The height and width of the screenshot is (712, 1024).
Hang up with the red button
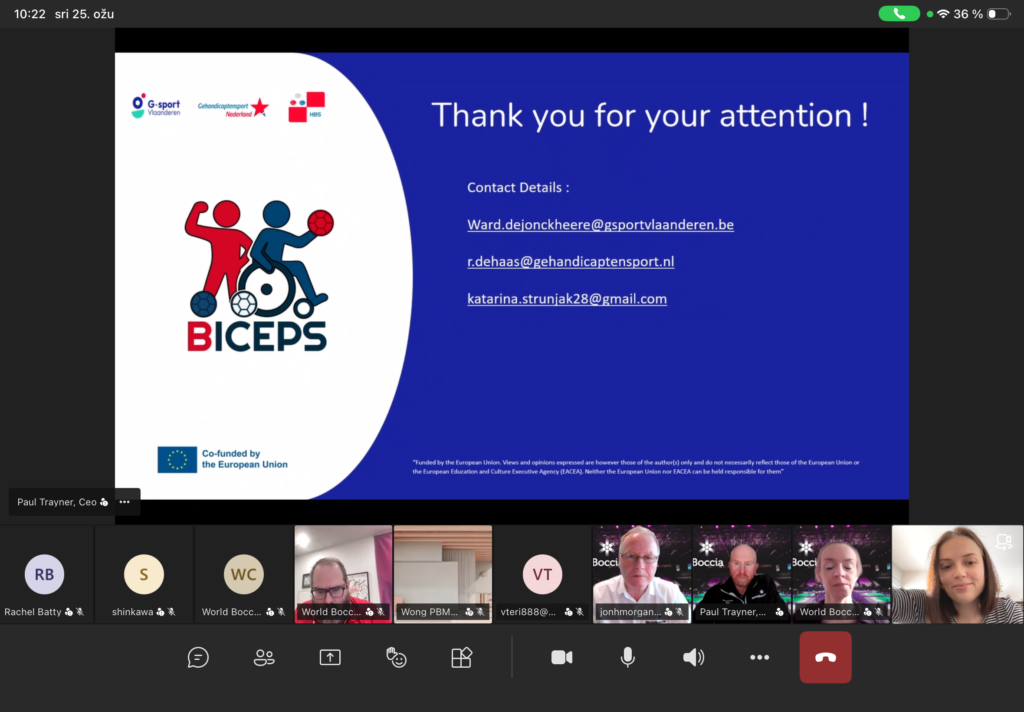point(825,657)
